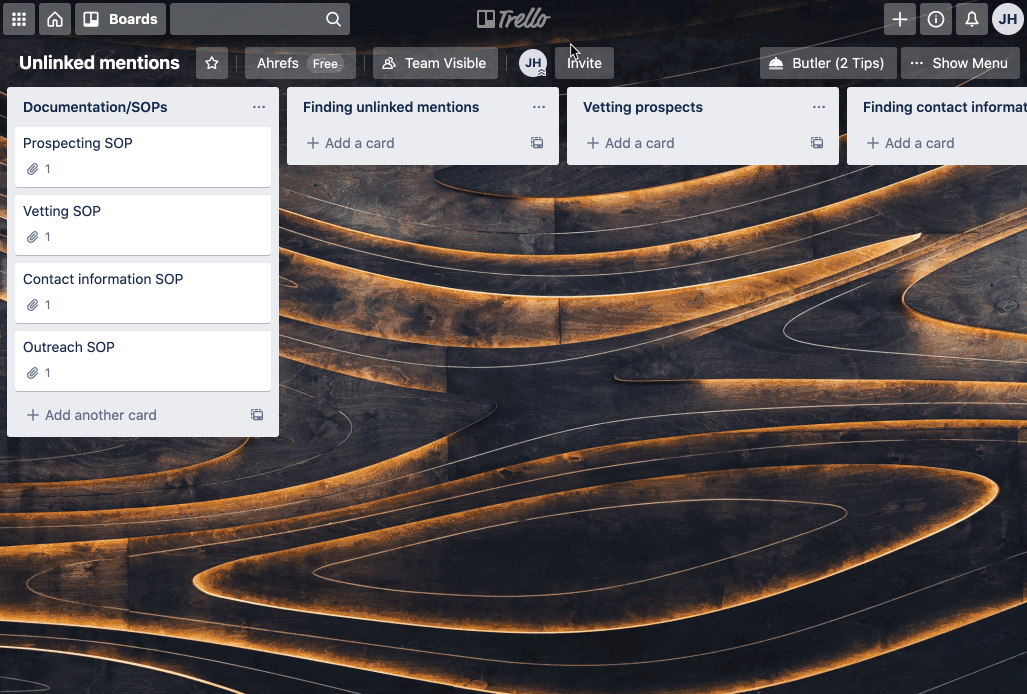This screenshot has height=694, width=1027.
Task: Open the Documentation/SOPs list menu
Action: coord(259,107)
